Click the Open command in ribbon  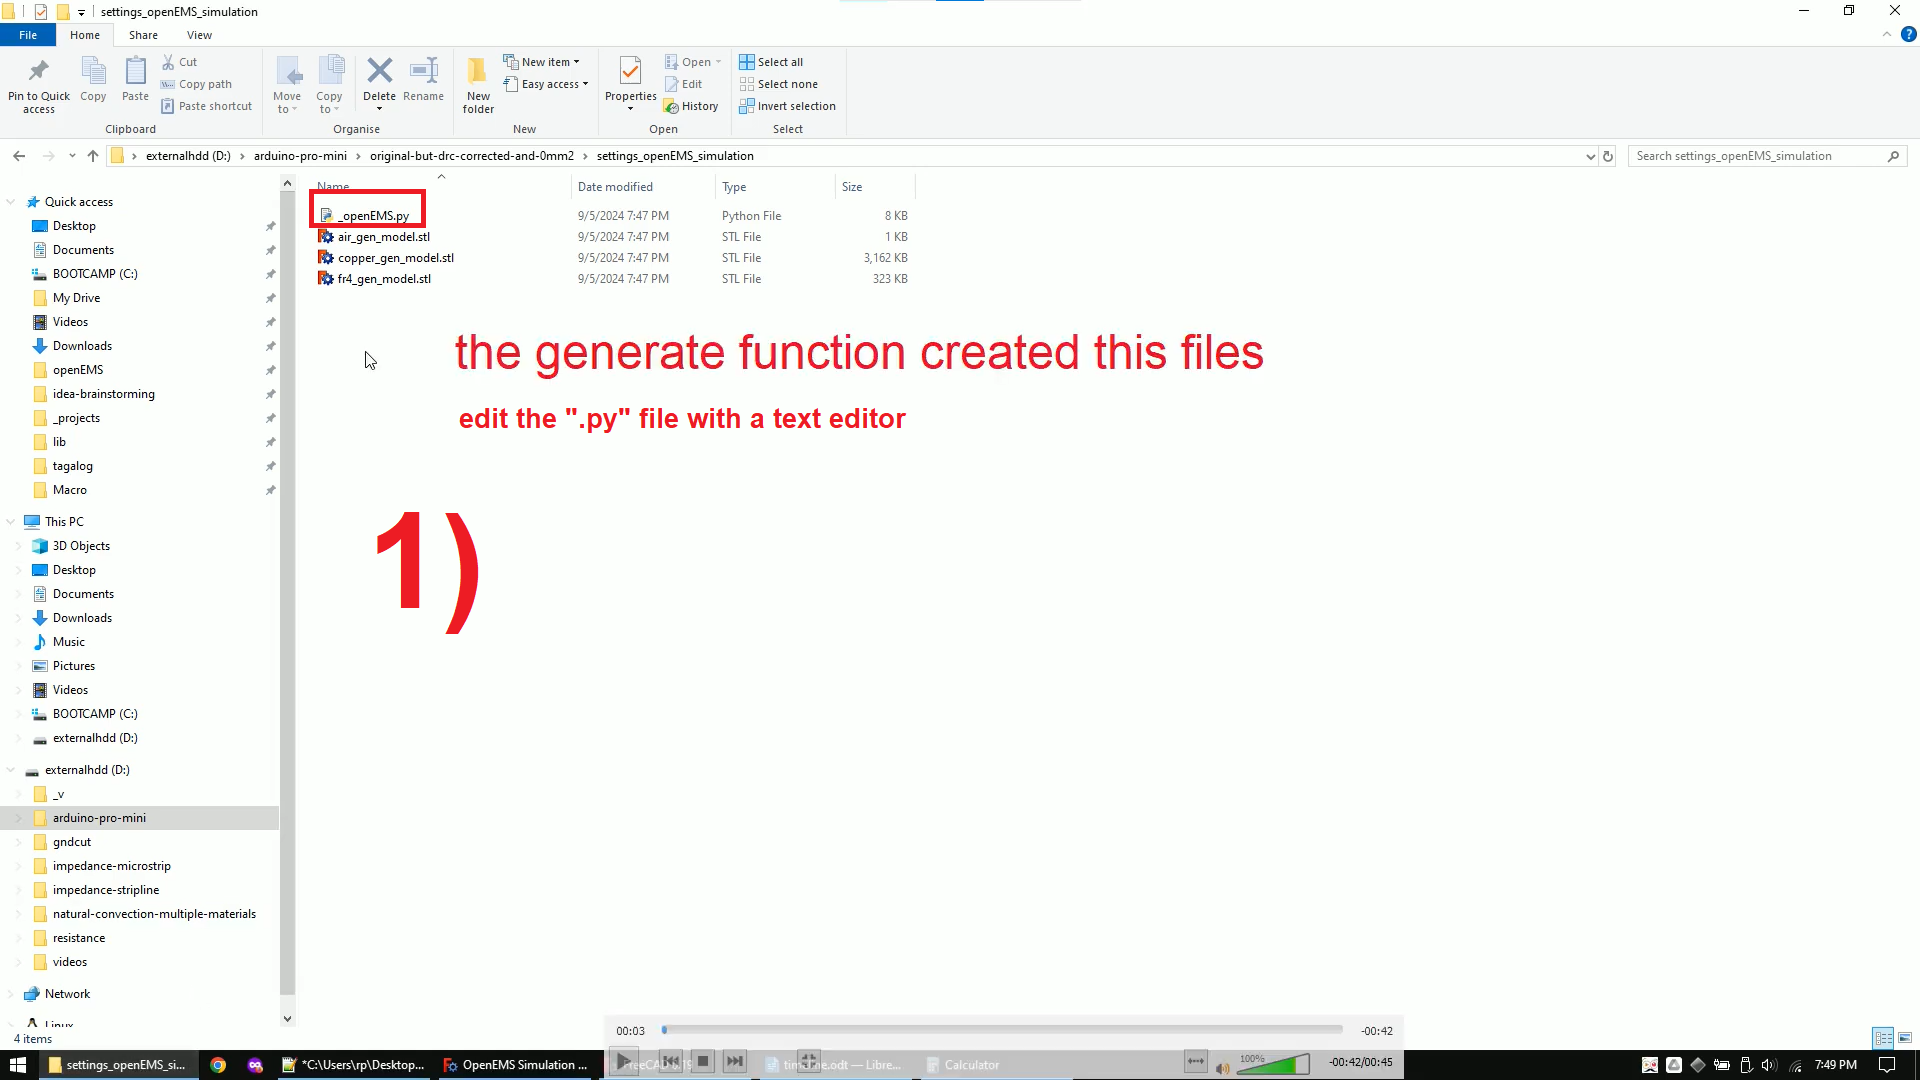point(692,62)
